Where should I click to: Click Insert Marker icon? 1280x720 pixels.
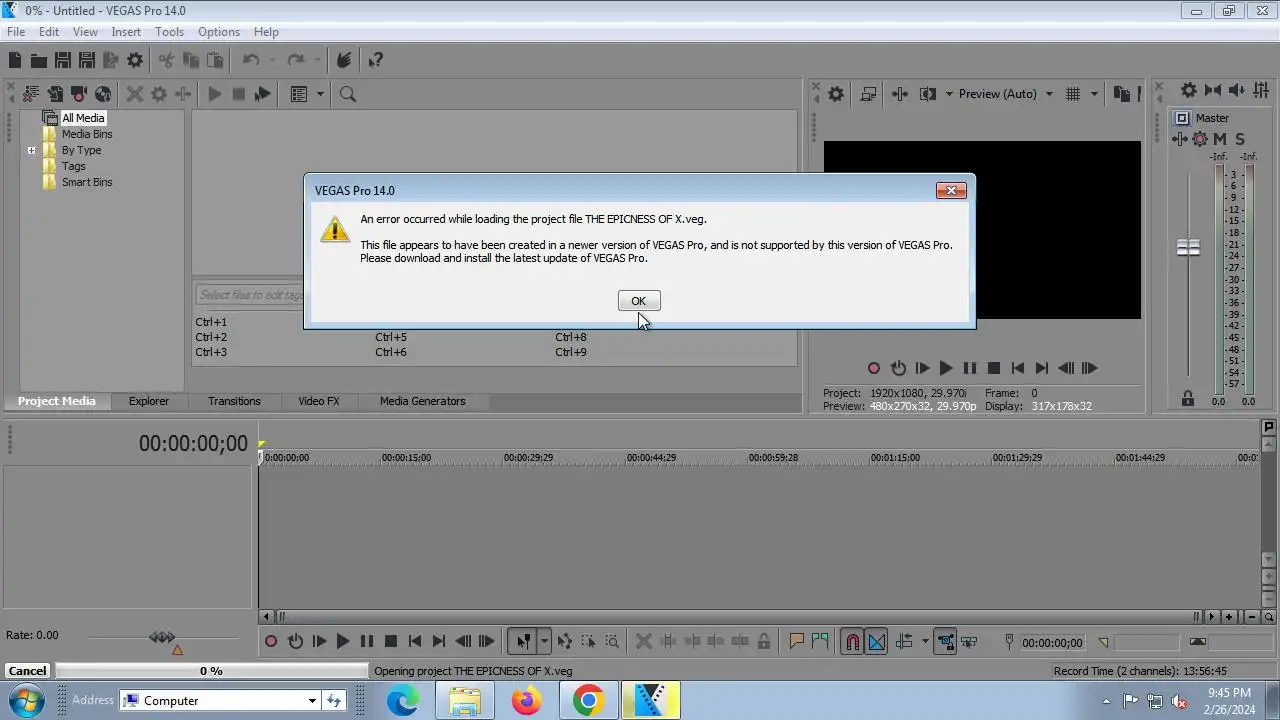pos(797,642)
